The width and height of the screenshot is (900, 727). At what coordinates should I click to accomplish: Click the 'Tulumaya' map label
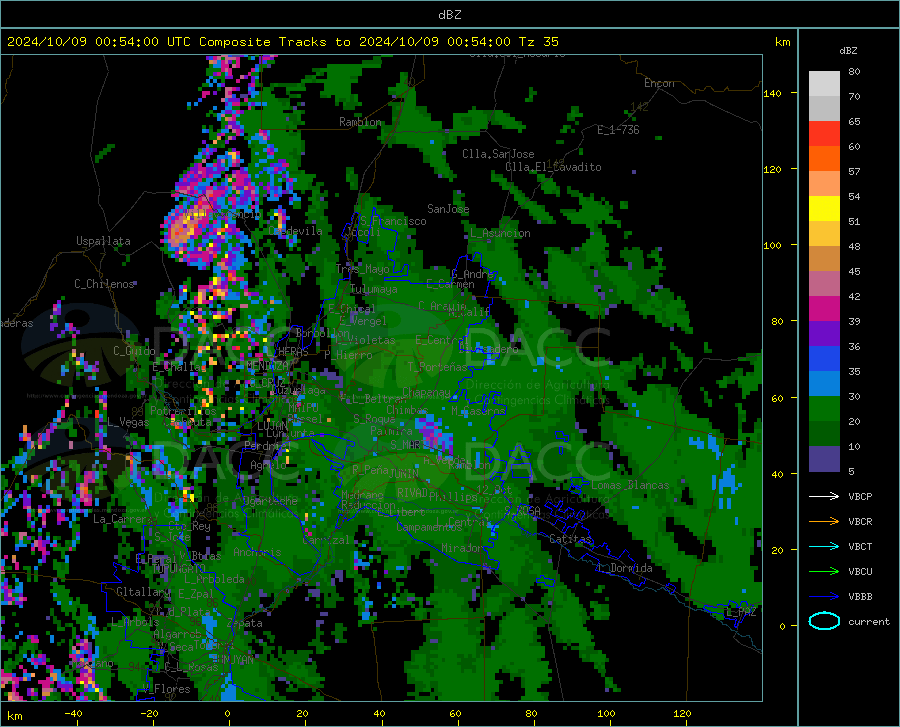(374, 289)
